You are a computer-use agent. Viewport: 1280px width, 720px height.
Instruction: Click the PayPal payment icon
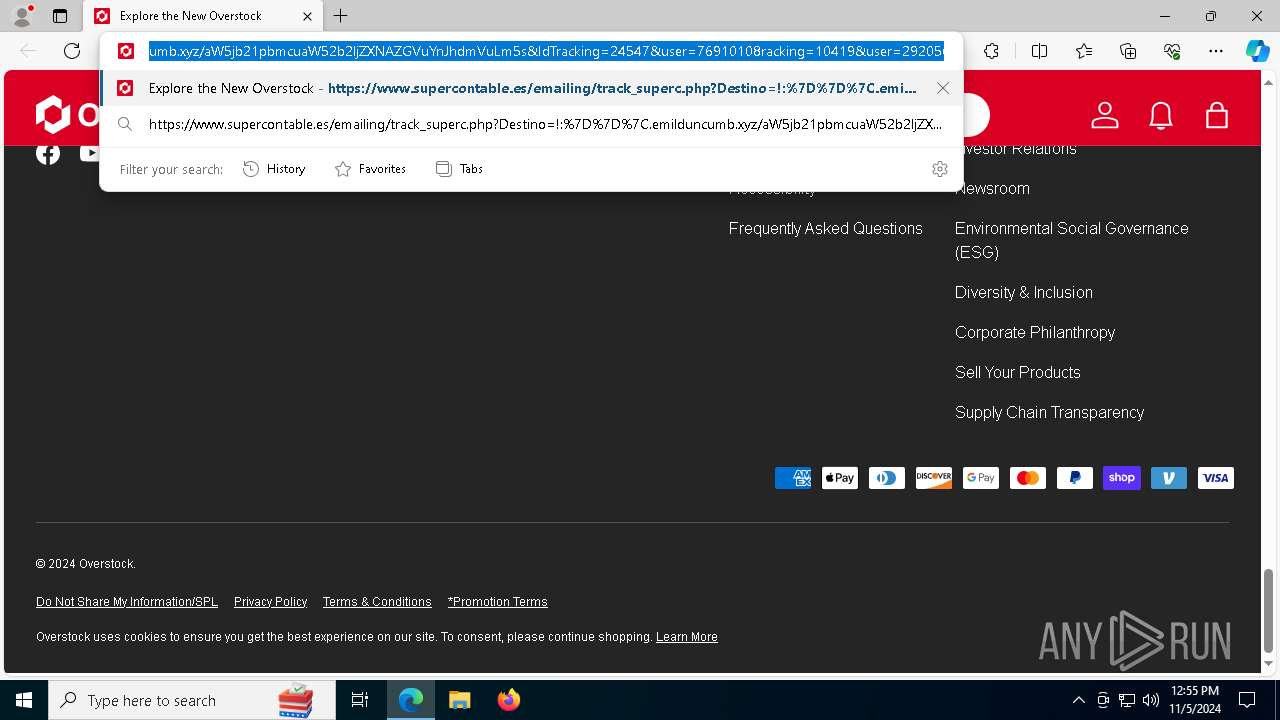1075,478
